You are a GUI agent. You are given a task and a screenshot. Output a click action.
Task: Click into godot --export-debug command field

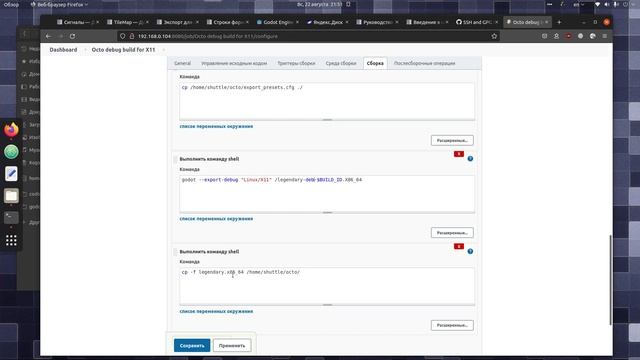327,193
